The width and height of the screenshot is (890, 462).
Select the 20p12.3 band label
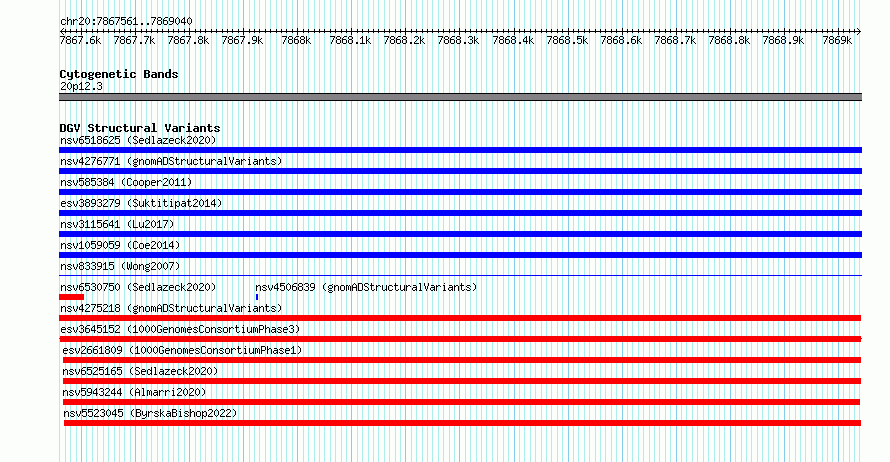(81, 86)
